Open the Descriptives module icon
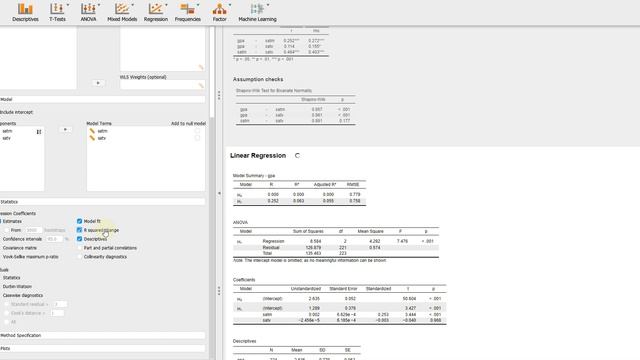 (25, 12)
